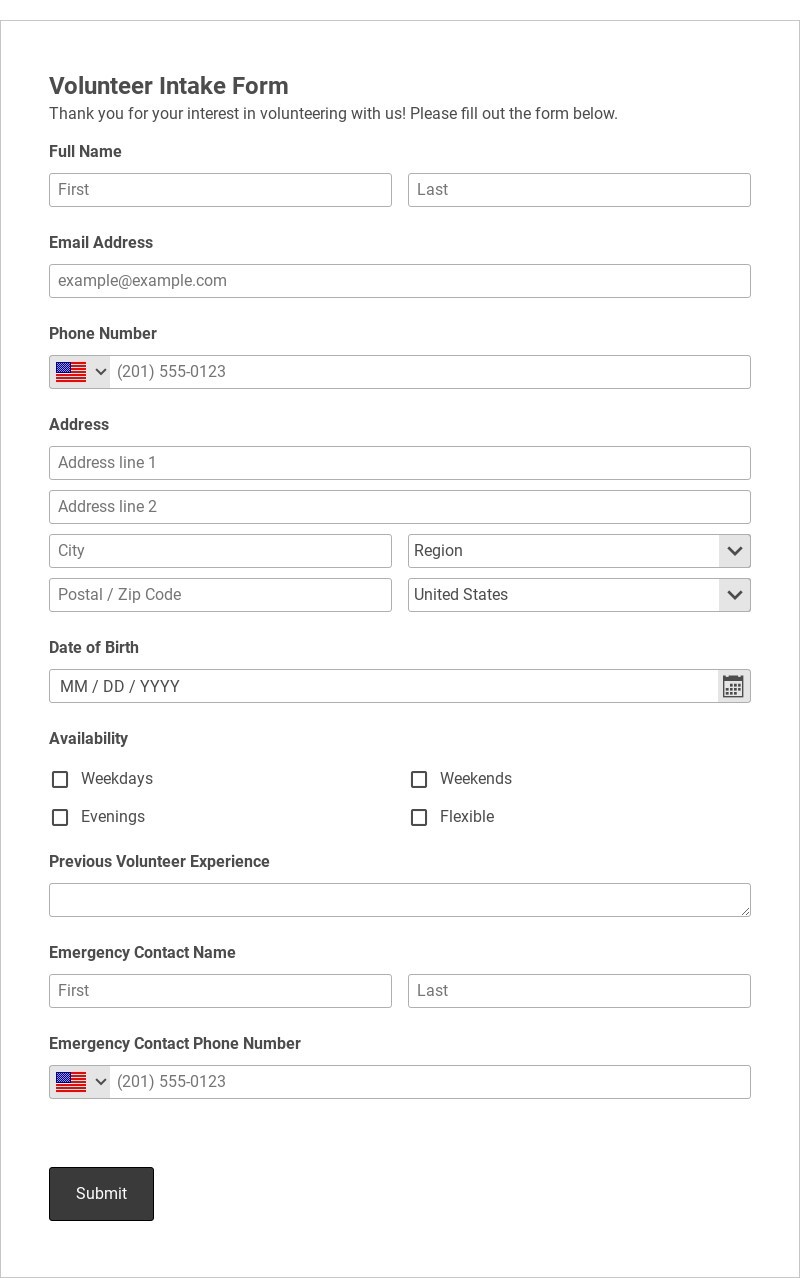Open country code chevron in Phone Number field
This screenshot has height=1278, width=800.
(x=100, y=372)
